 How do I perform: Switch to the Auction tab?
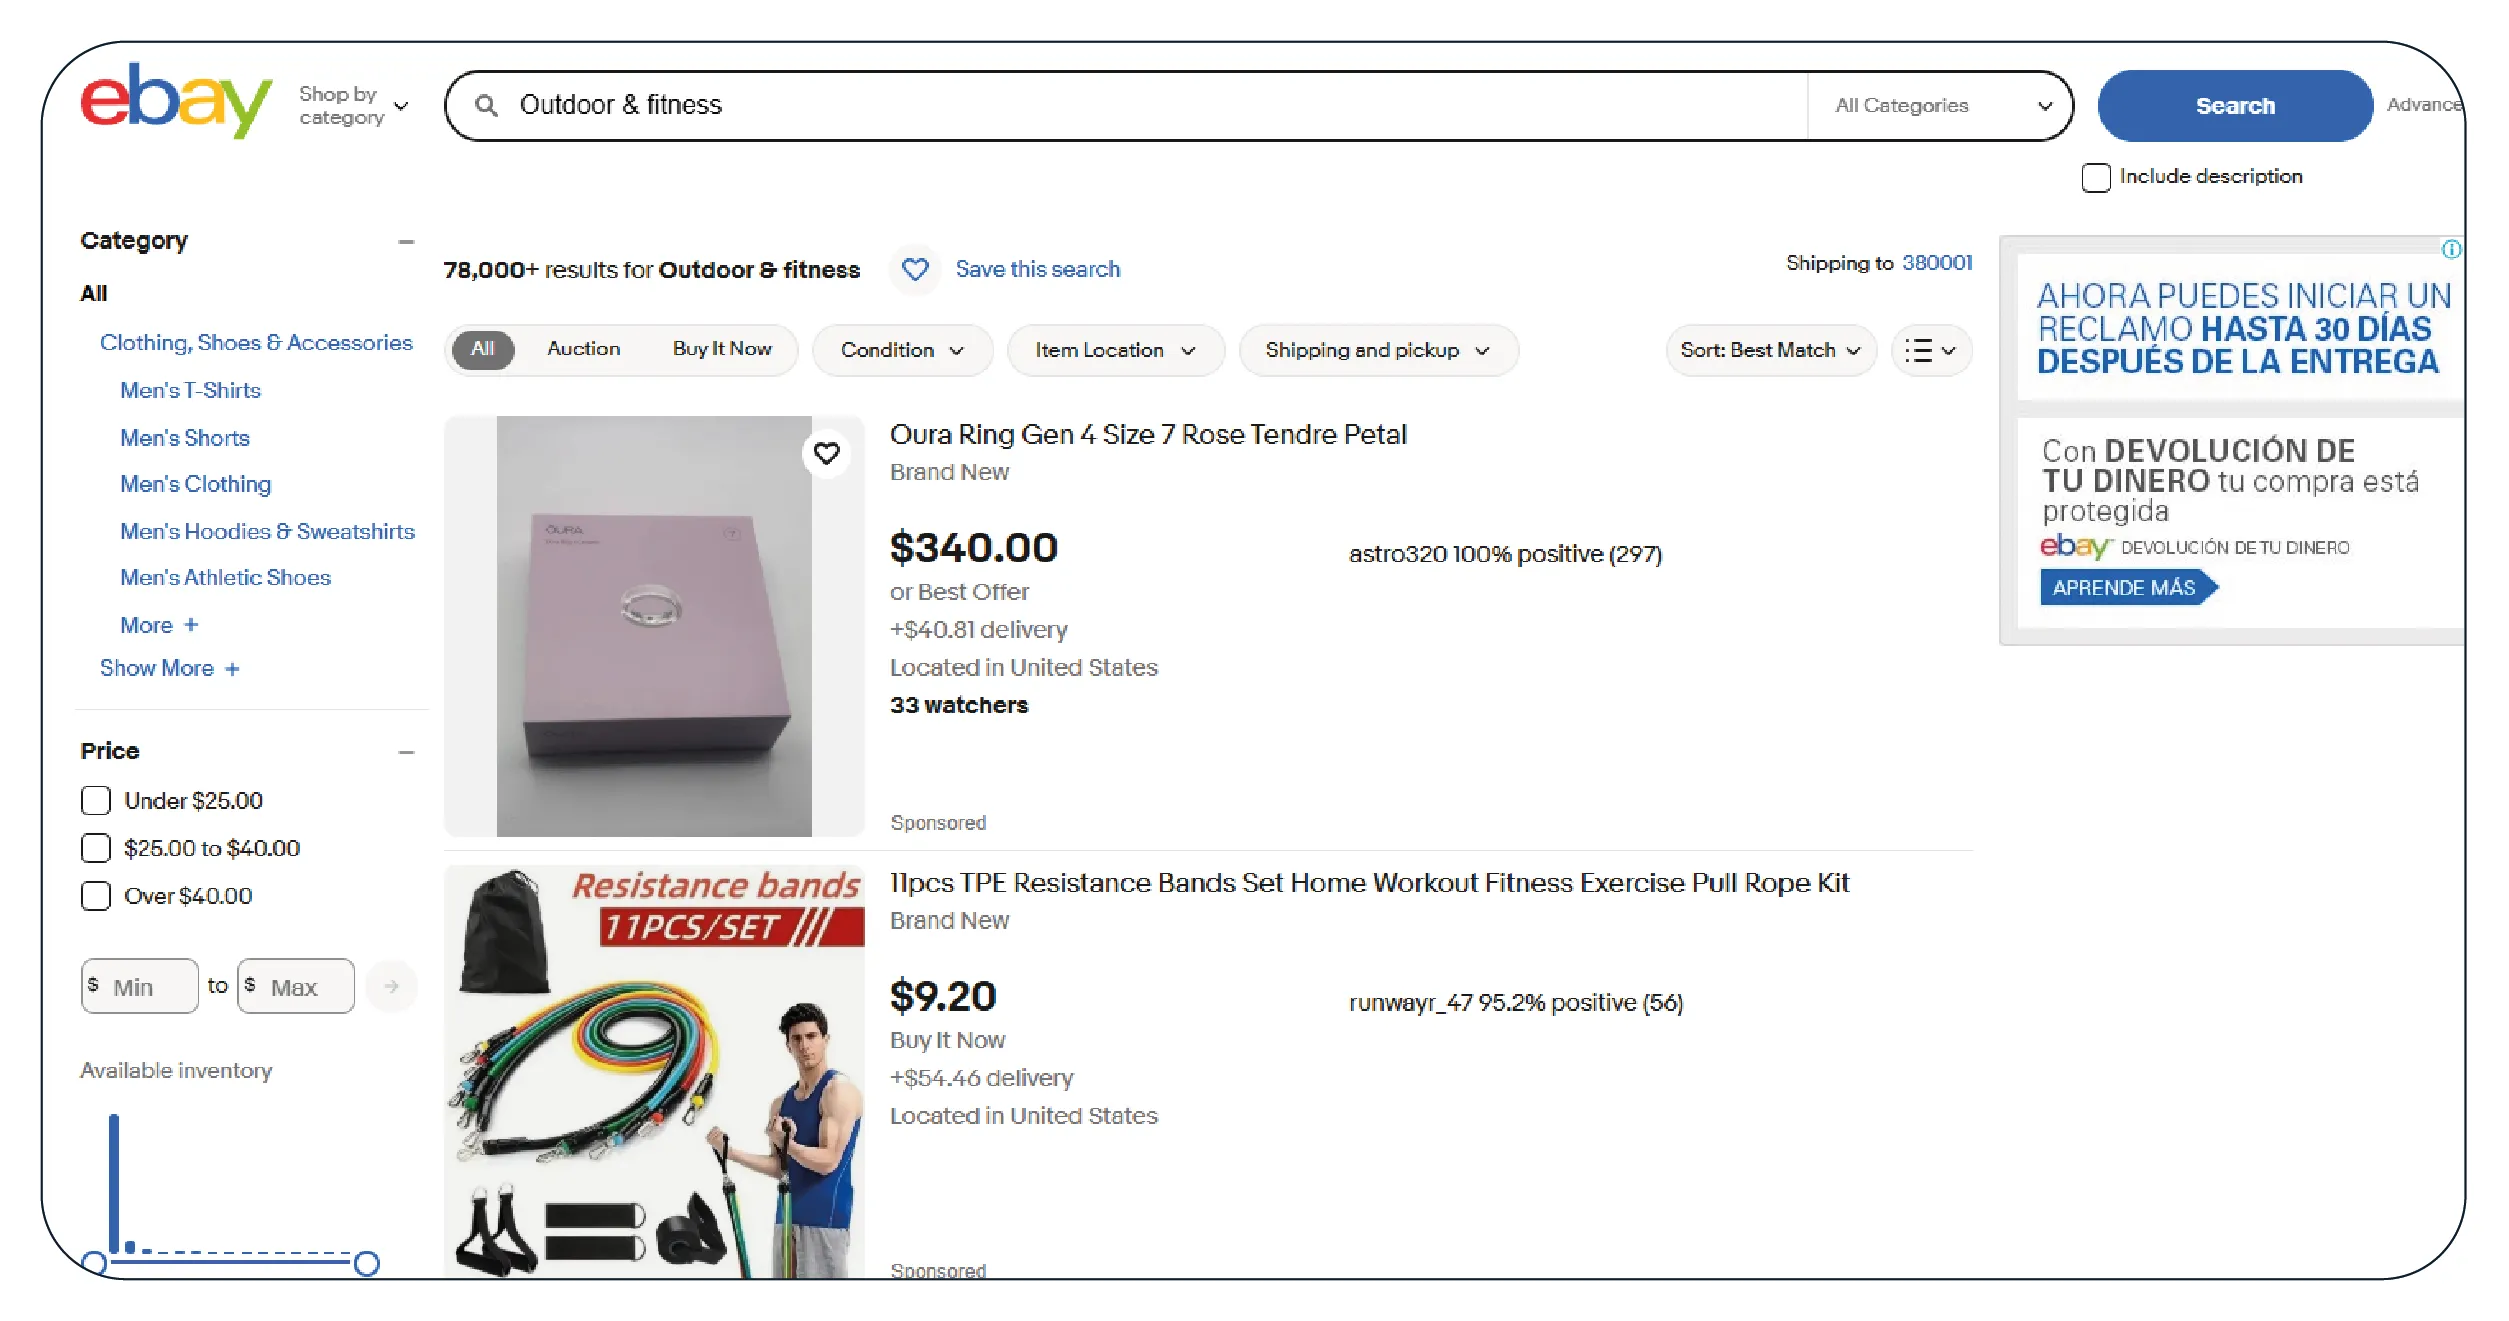click(x=583, y=349)
